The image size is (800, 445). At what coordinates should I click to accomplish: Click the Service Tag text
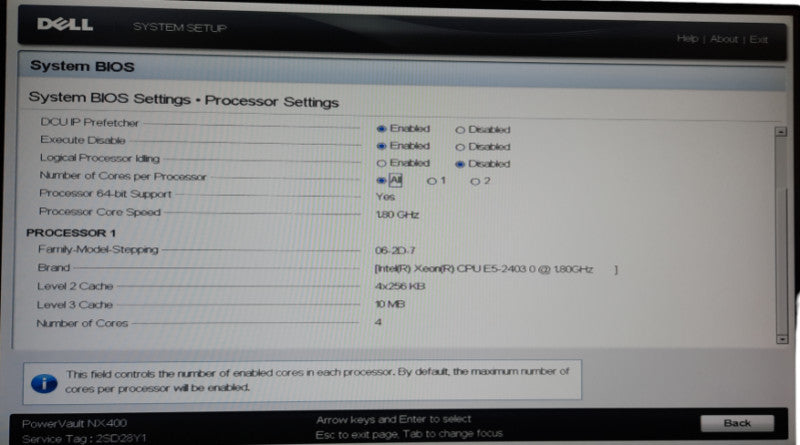pos(84,438)
